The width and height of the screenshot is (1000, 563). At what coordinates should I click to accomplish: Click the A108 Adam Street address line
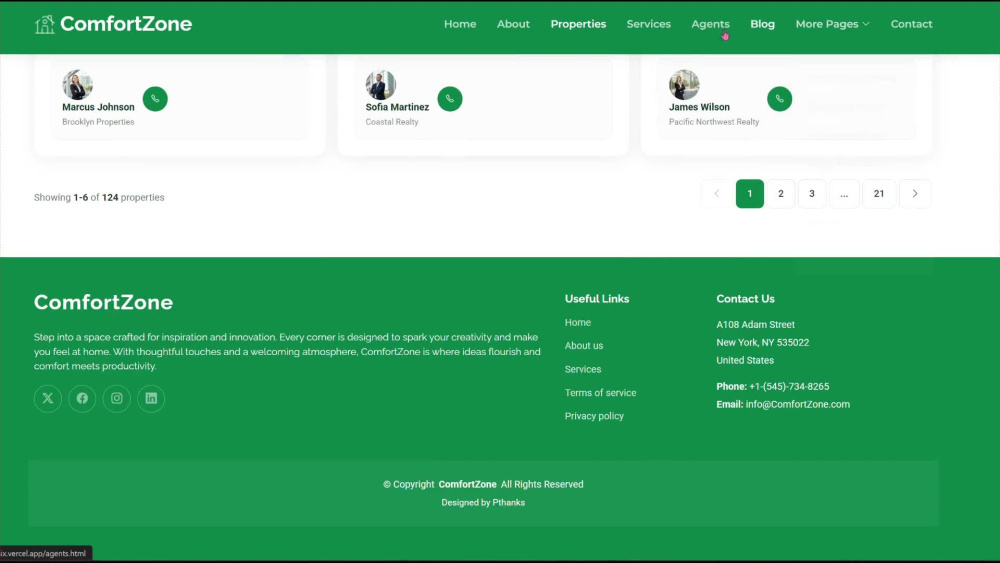point(755,325)
